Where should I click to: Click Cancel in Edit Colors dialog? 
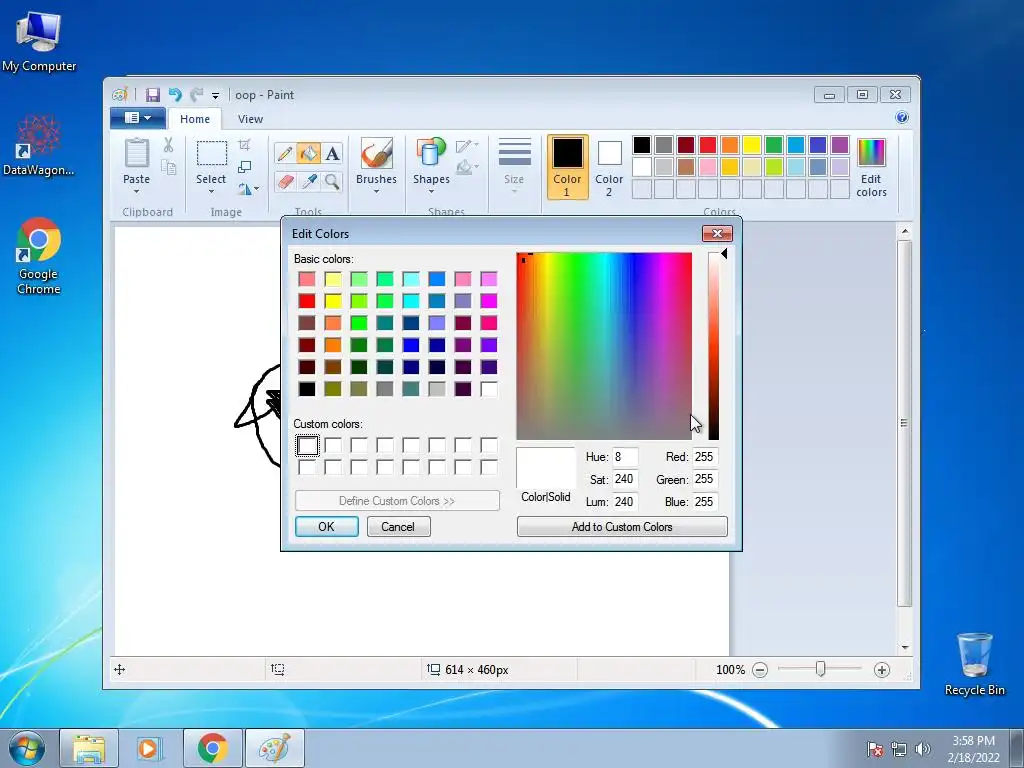click(398, 527)
